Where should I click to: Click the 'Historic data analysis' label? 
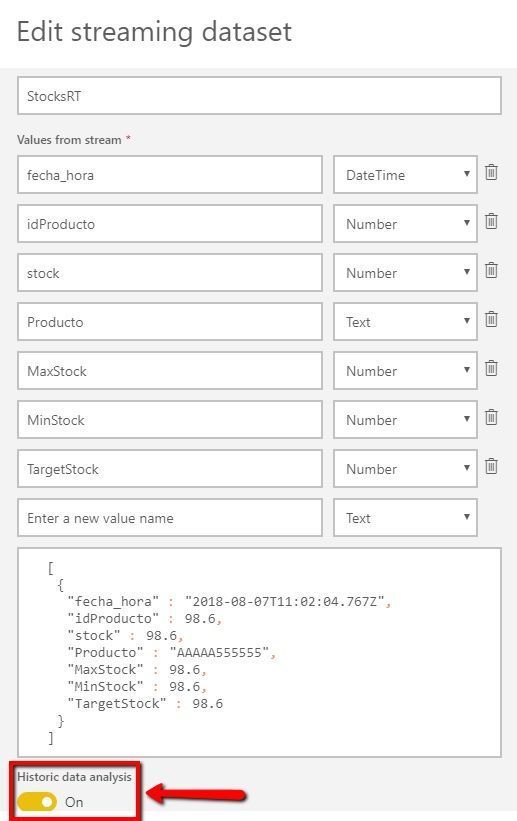pos(74,777)
